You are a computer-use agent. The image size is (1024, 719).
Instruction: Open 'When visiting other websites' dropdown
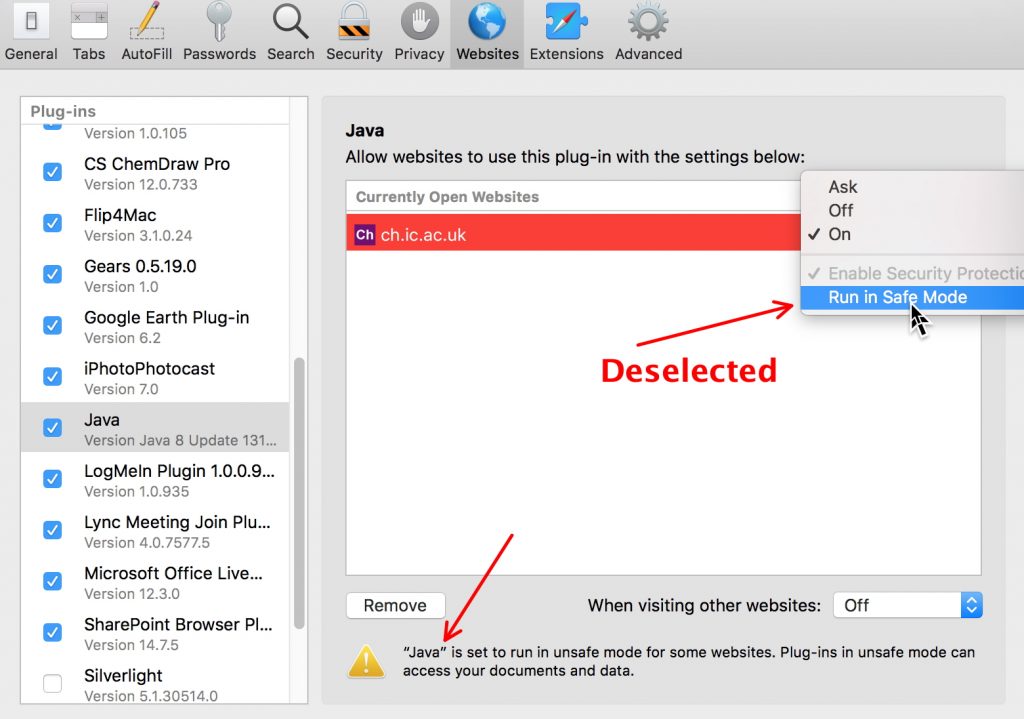click(909, 605)
